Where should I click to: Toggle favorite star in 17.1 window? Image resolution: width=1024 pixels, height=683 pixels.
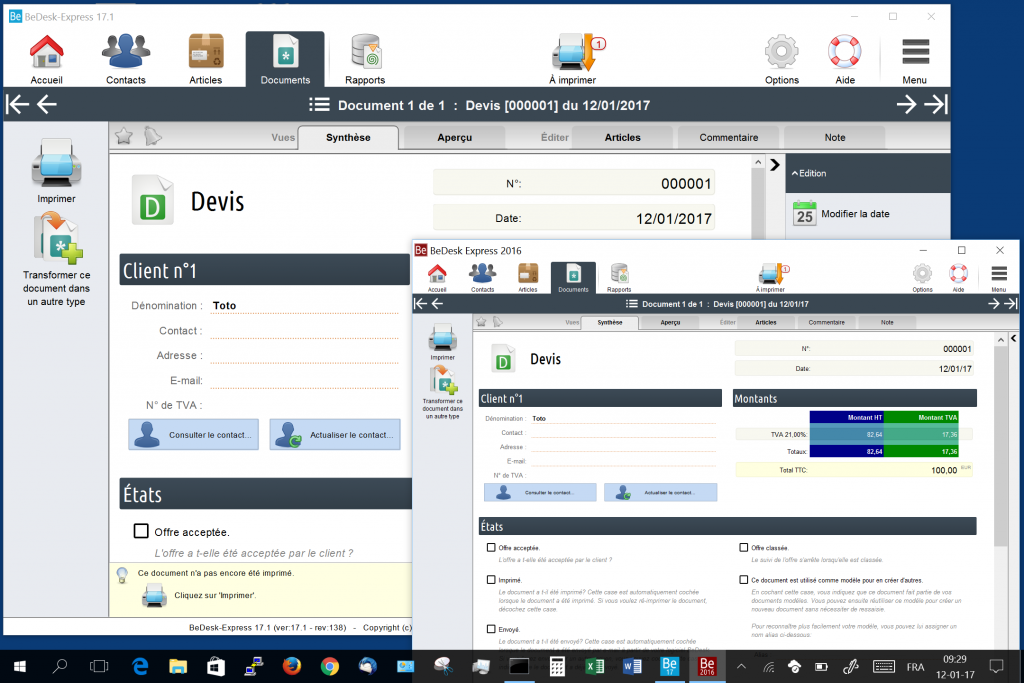[x=124, y=136]
